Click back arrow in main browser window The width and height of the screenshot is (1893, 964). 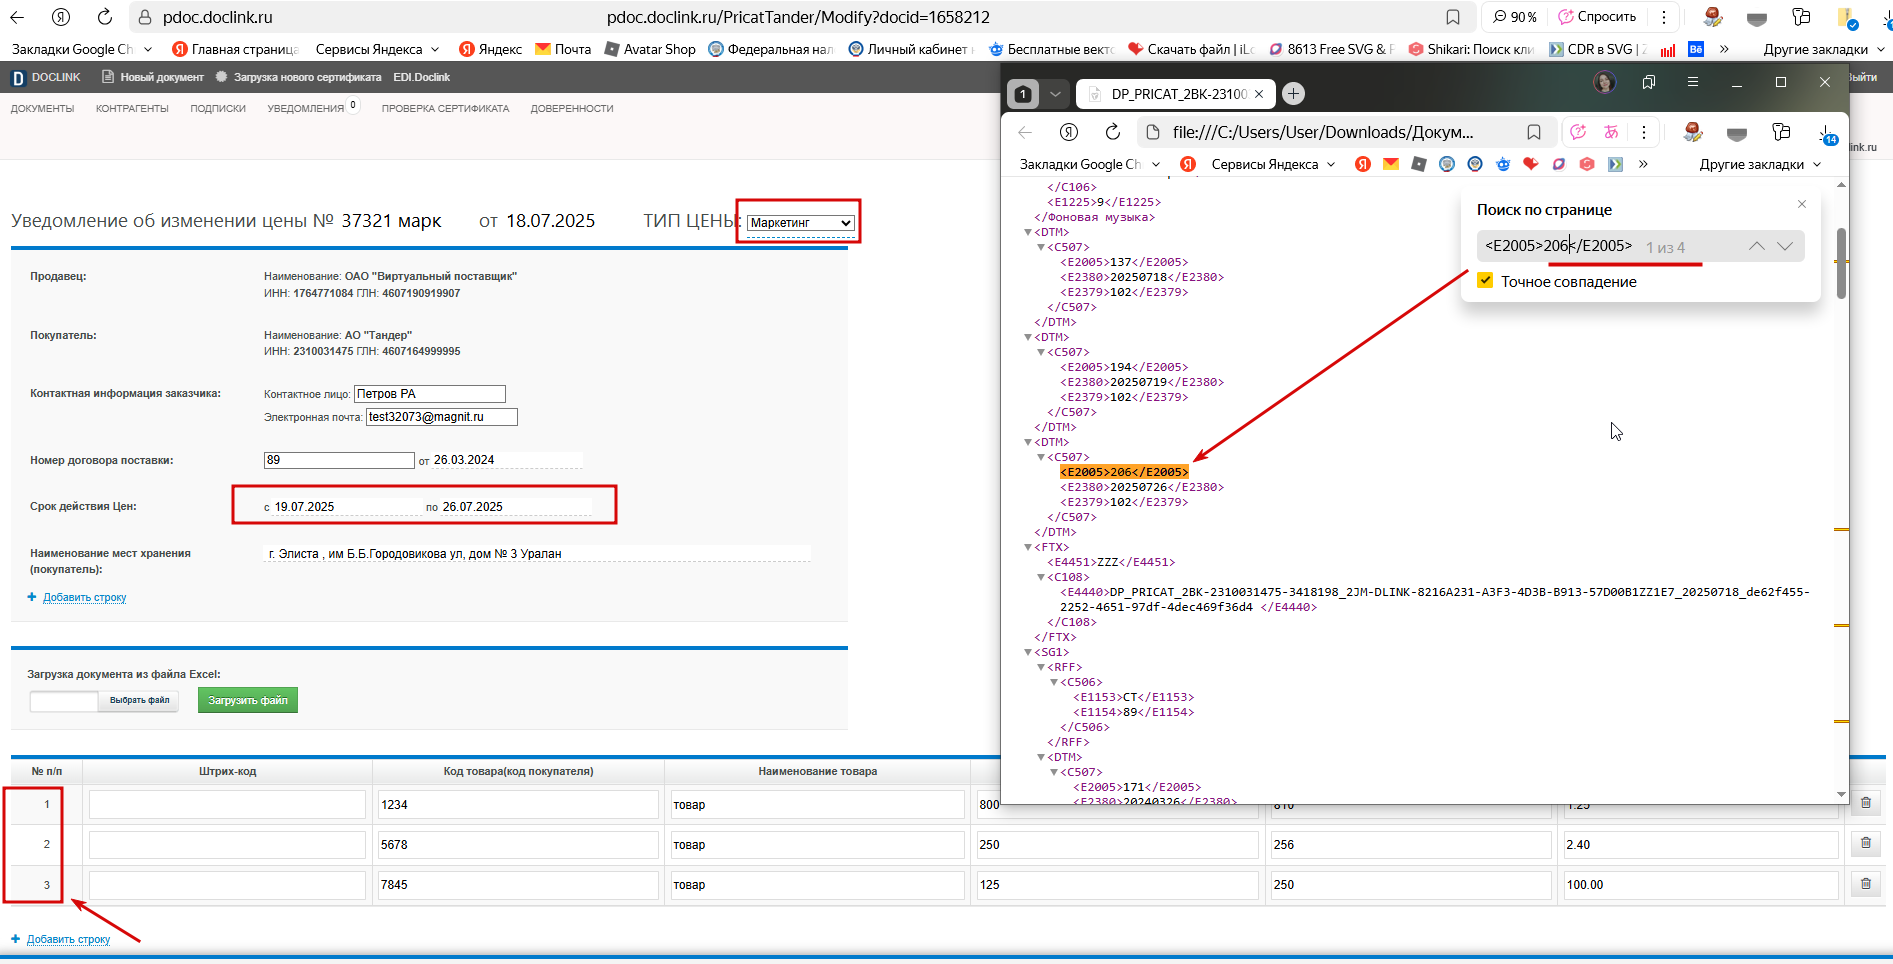(17, 17)
